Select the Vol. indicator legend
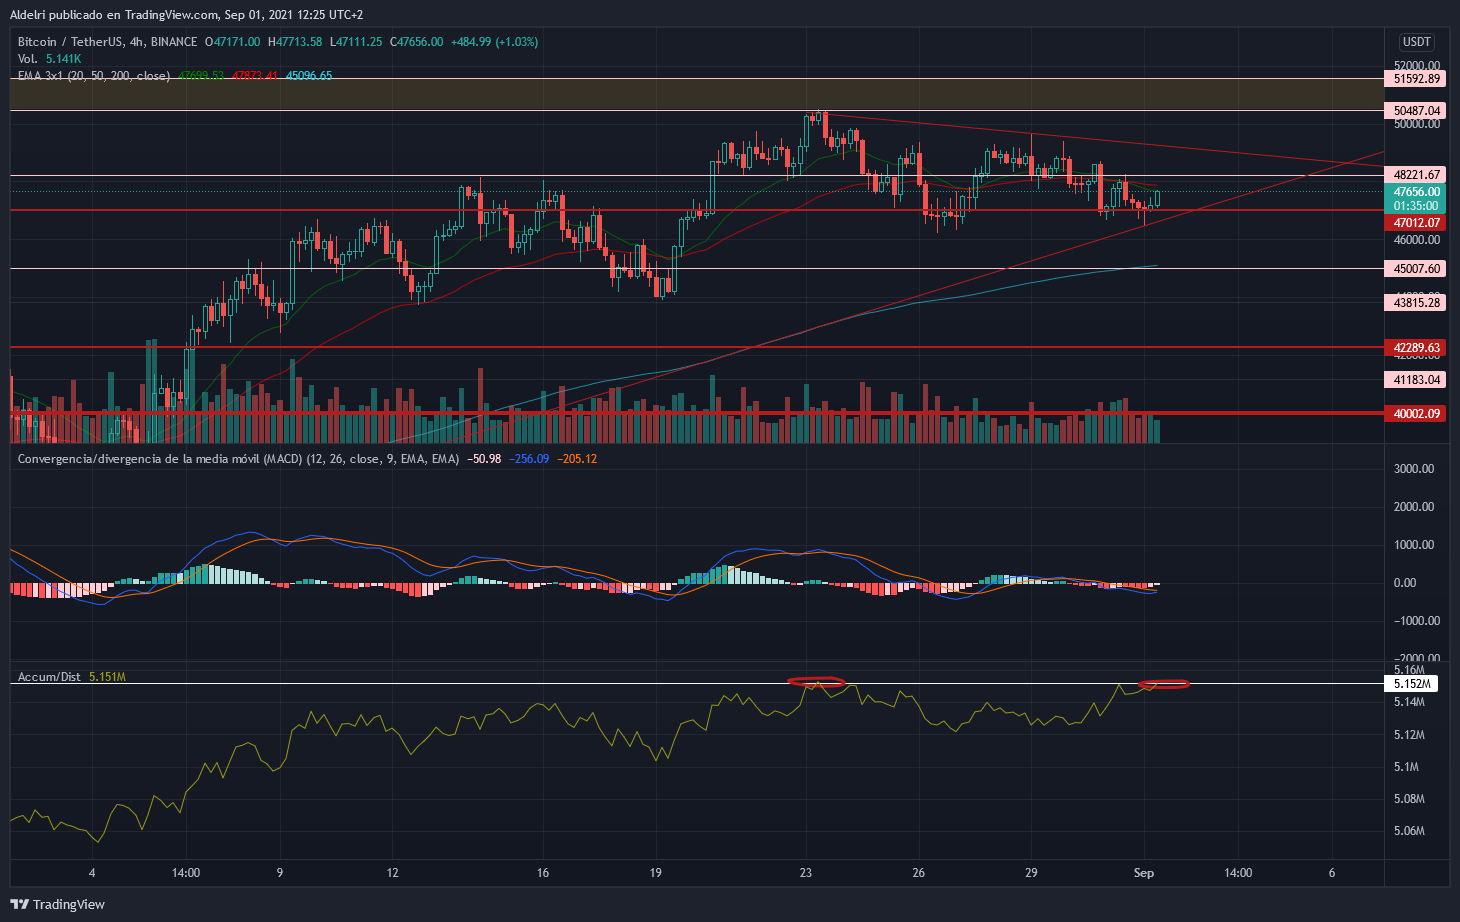 (x=28, y=59)
